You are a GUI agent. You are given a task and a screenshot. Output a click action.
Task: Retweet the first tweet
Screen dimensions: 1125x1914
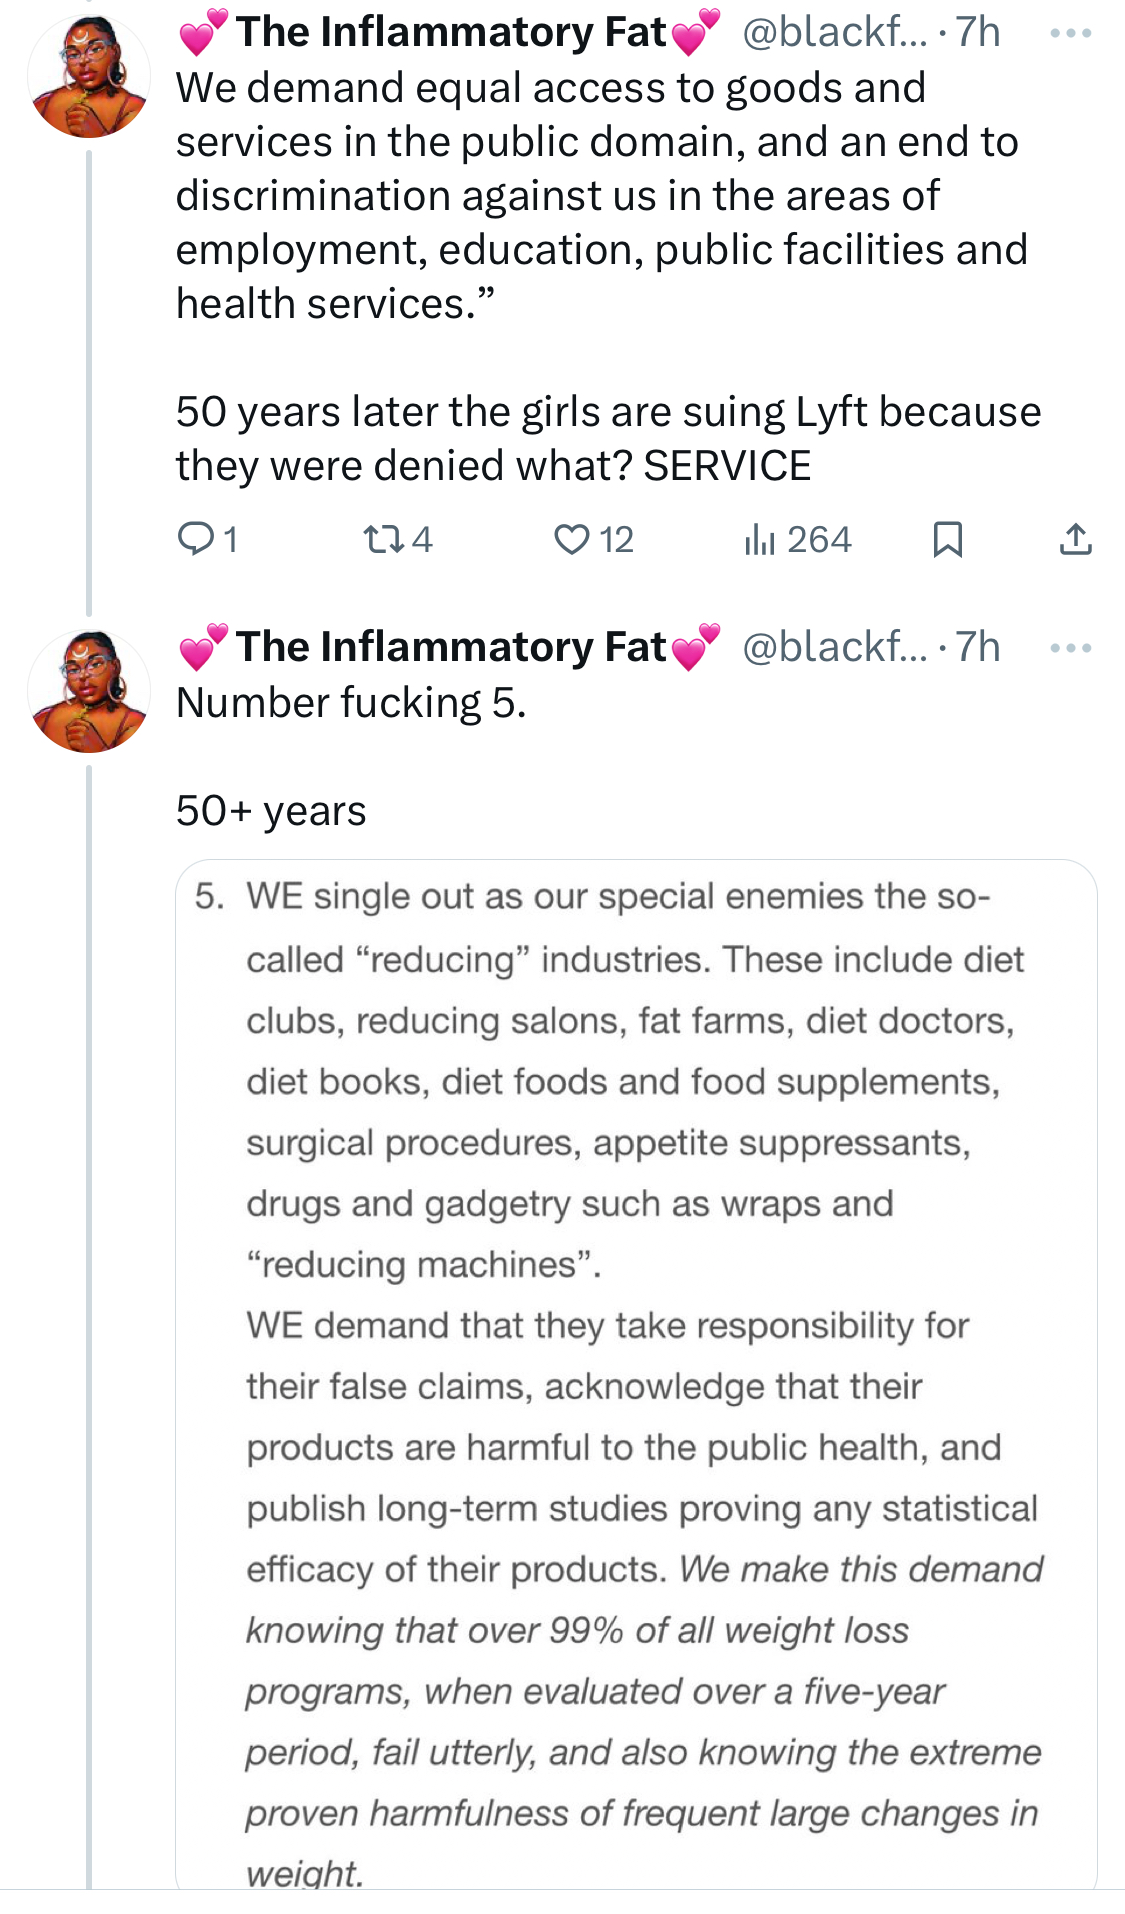[382, 540]
